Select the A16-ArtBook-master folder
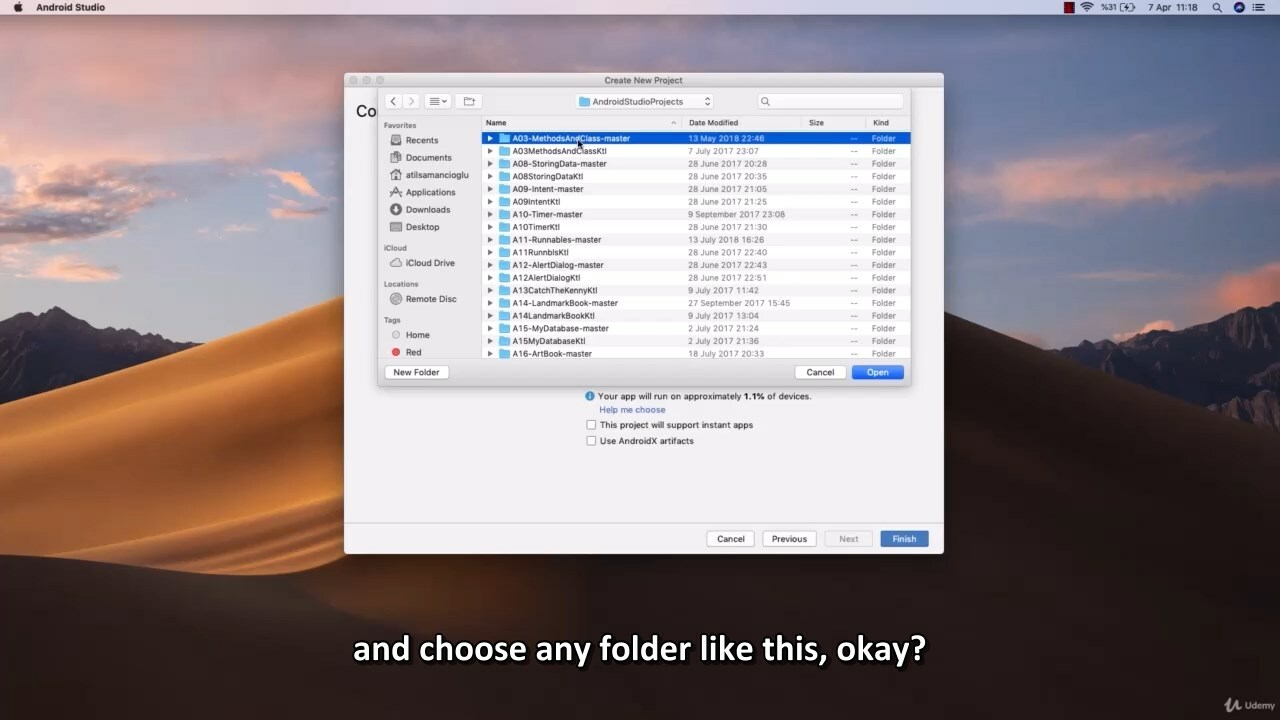 point(696,354)
